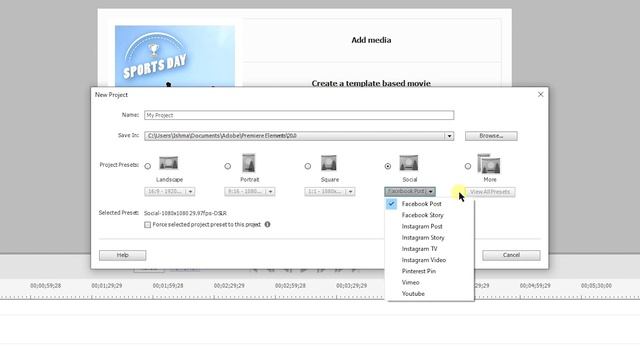Viewport: 640px width, 360px height.
Task: Click the project Name input field
Action: (299, 116)
